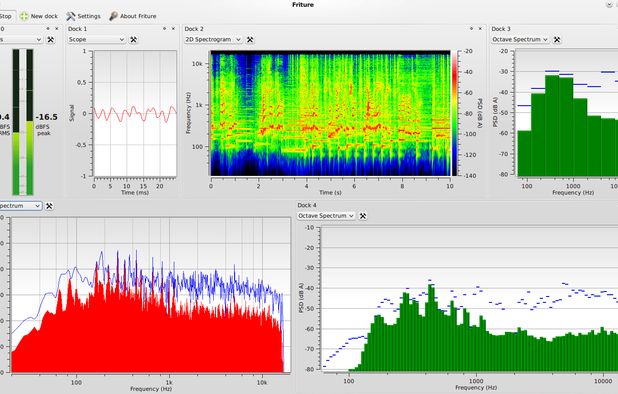Click inside the 2D spectrogram plot
618x394 pixels.
[330, 113]
